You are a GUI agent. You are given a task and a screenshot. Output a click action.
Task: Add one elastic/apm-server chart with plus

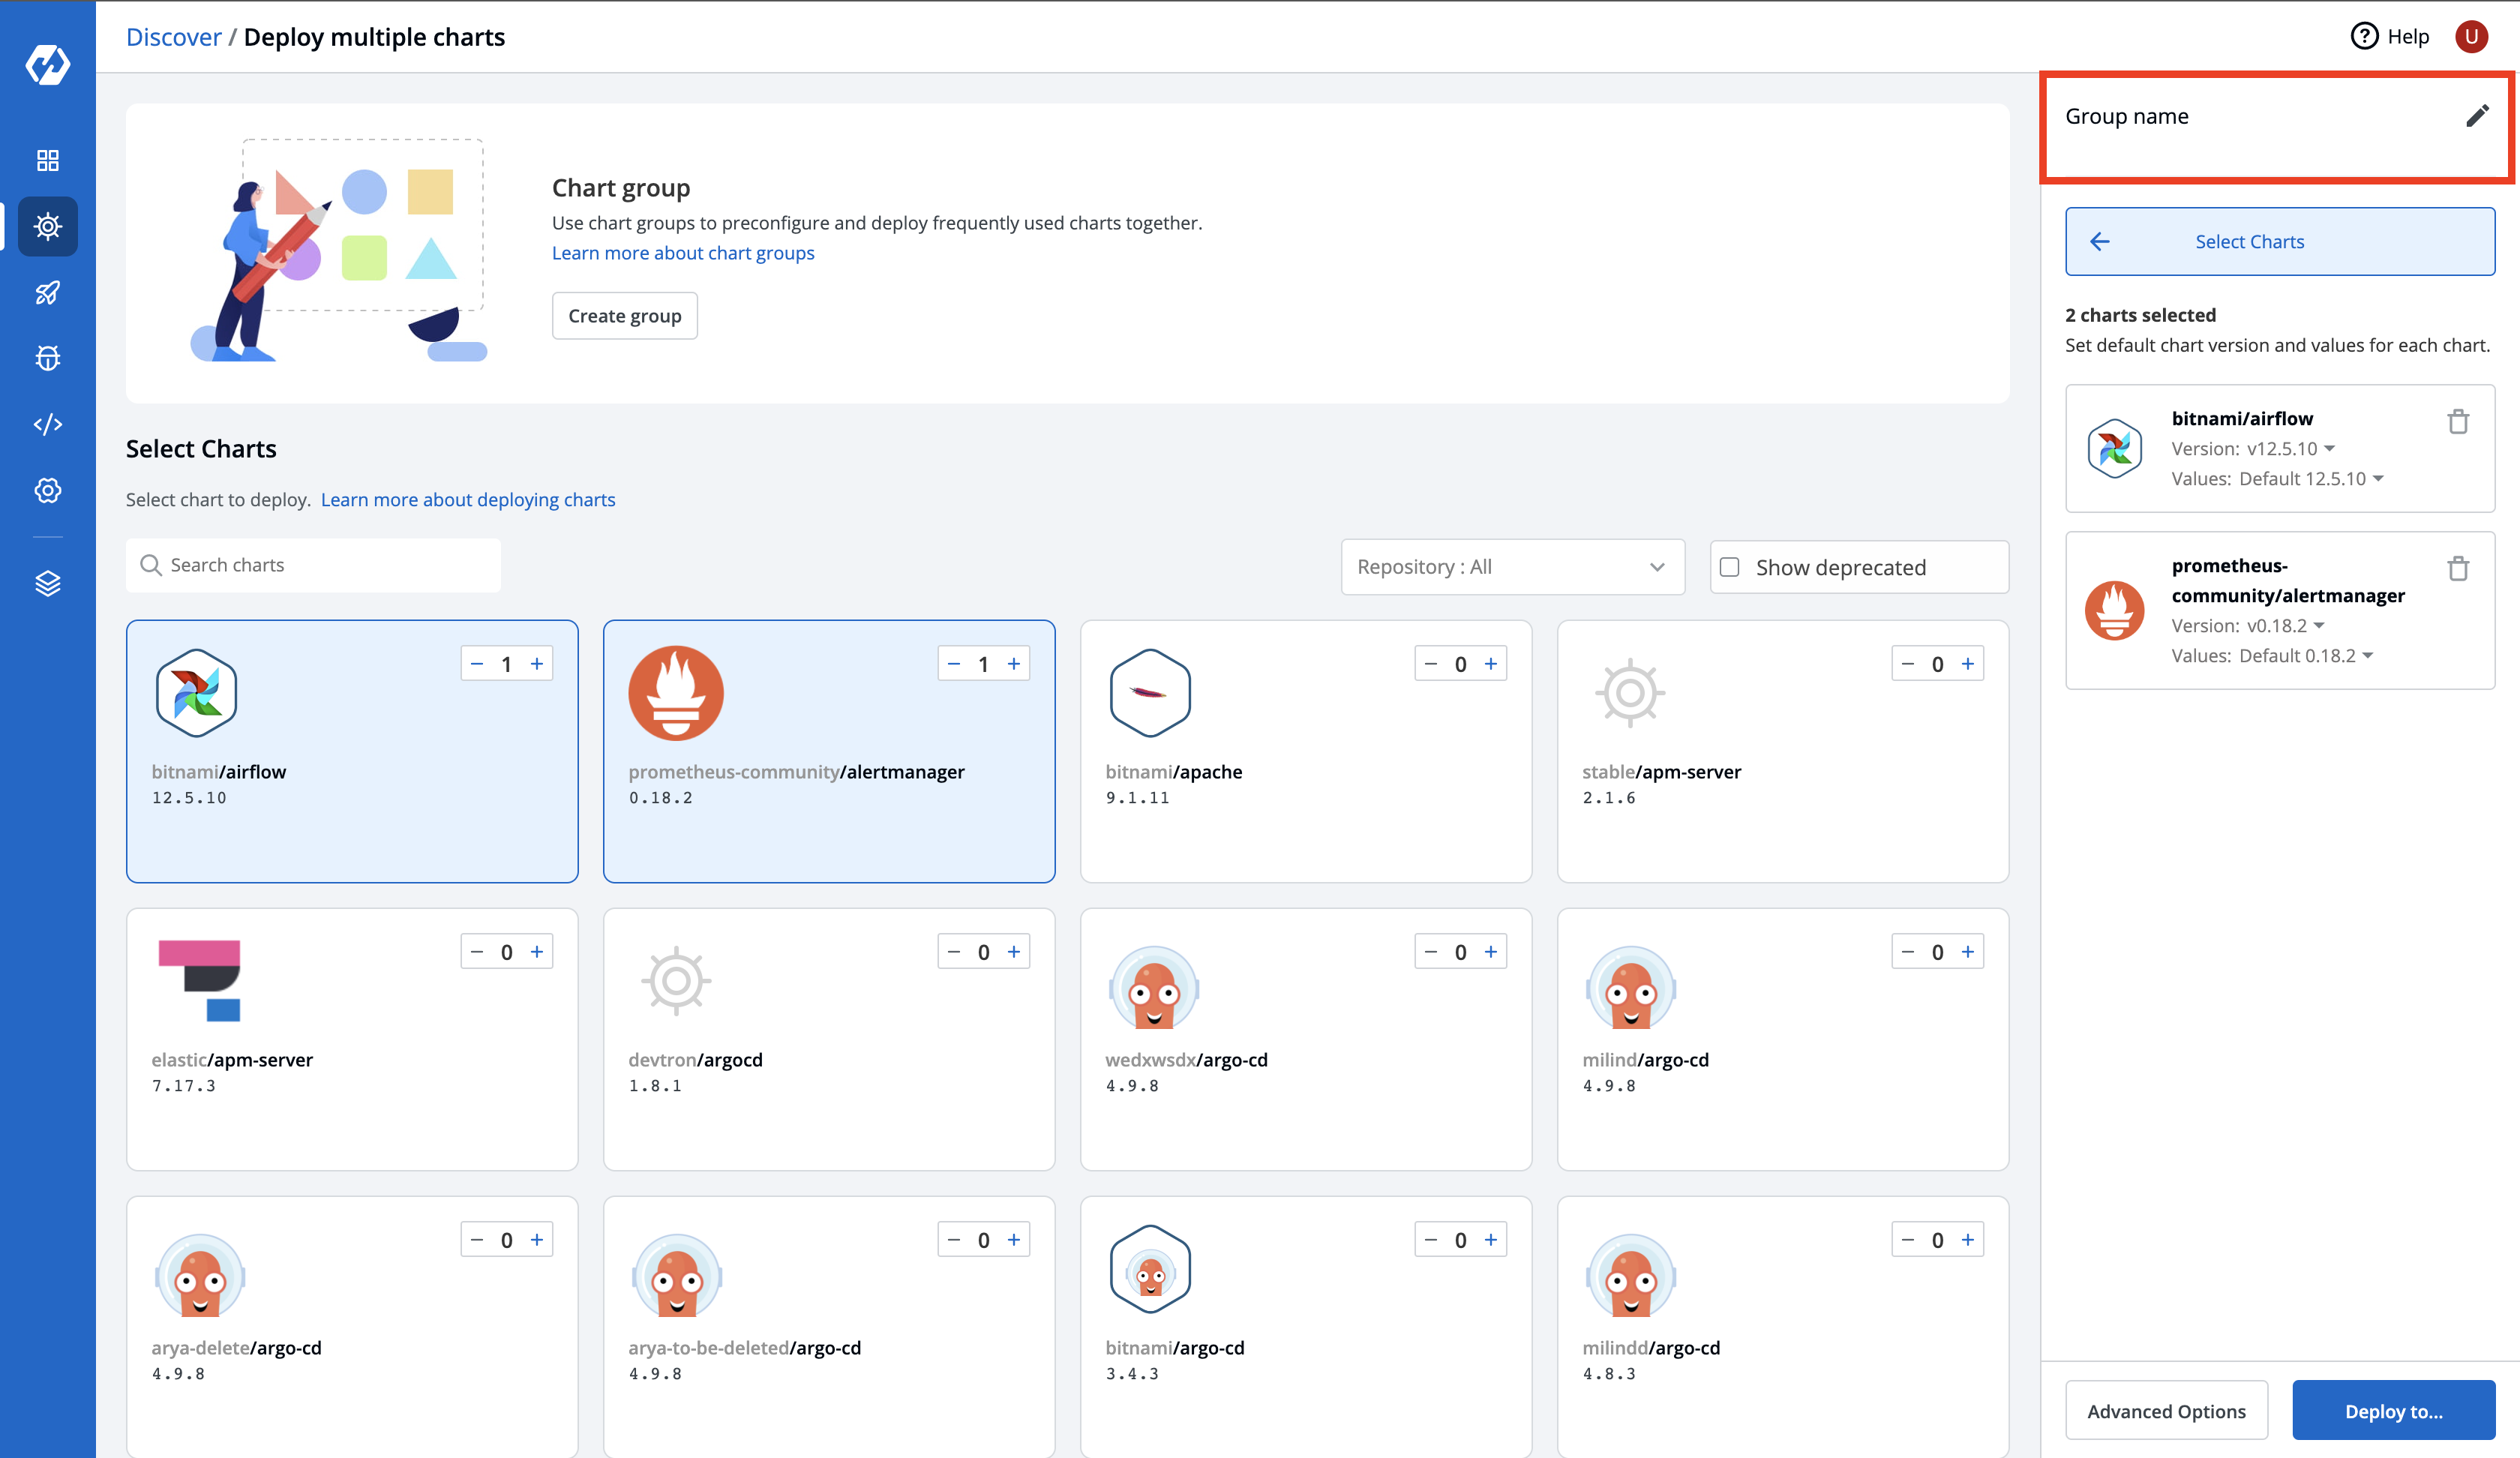pyautogui.click(x=537, y=952)
